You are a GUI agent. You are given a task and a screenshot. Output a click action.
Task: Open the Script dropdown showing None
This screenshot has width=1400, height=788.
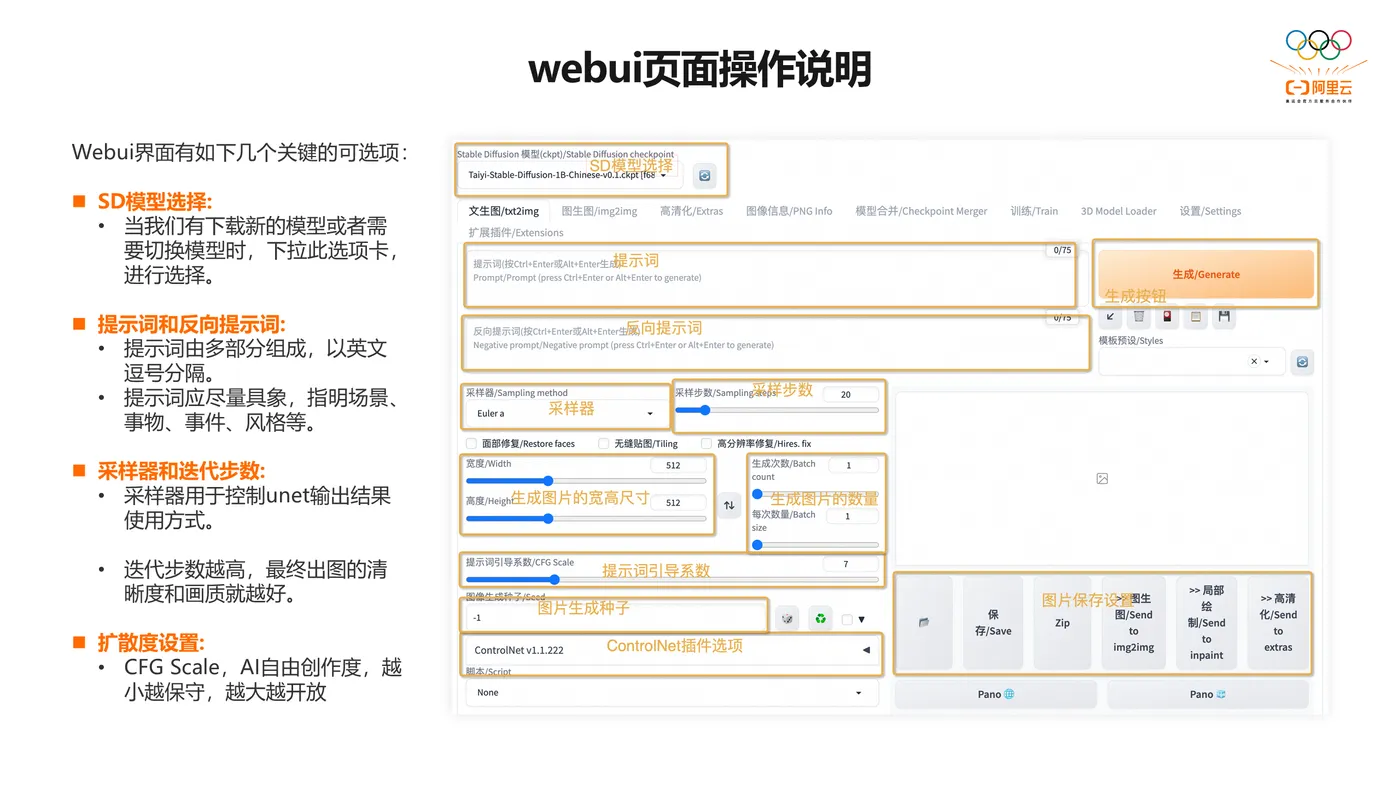click(x=672, y=692)
